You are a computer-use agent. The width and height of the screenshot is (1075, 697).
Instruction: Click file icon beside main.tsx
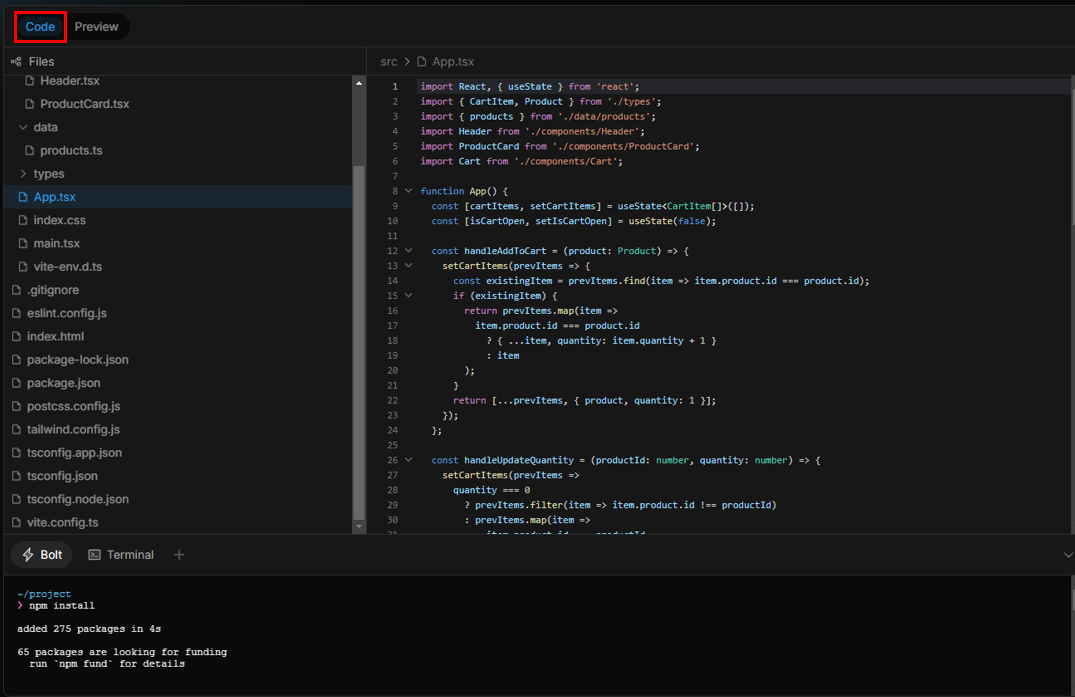[x=23, y=243]
